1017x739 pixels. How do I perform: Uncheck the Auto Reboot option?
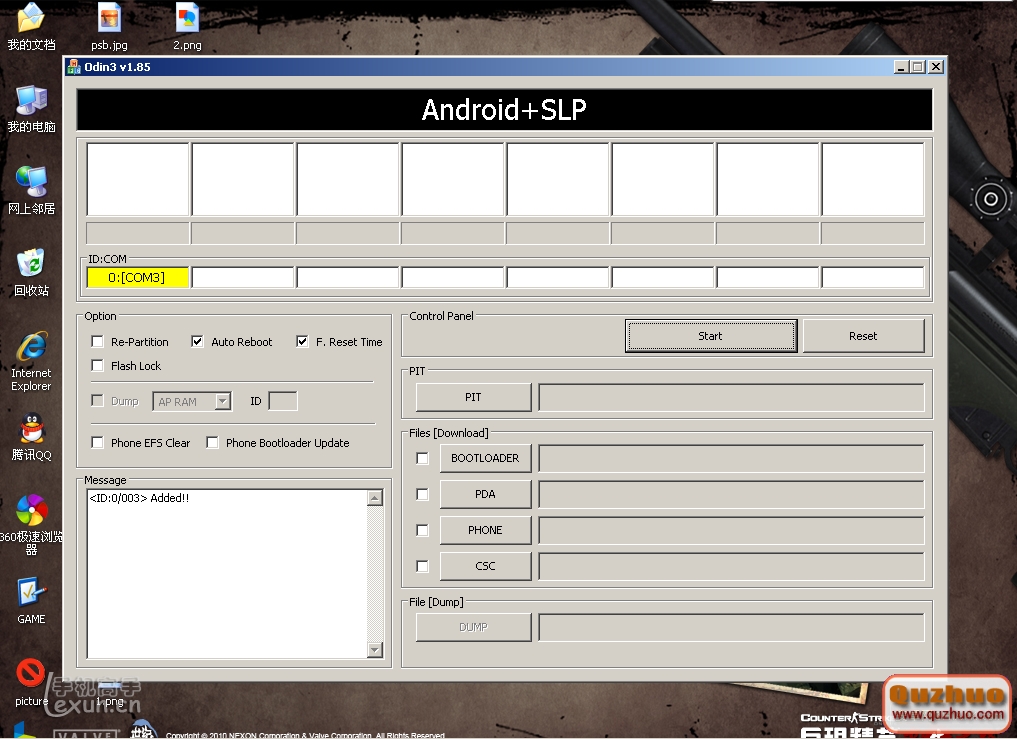[x=198, y=342]
